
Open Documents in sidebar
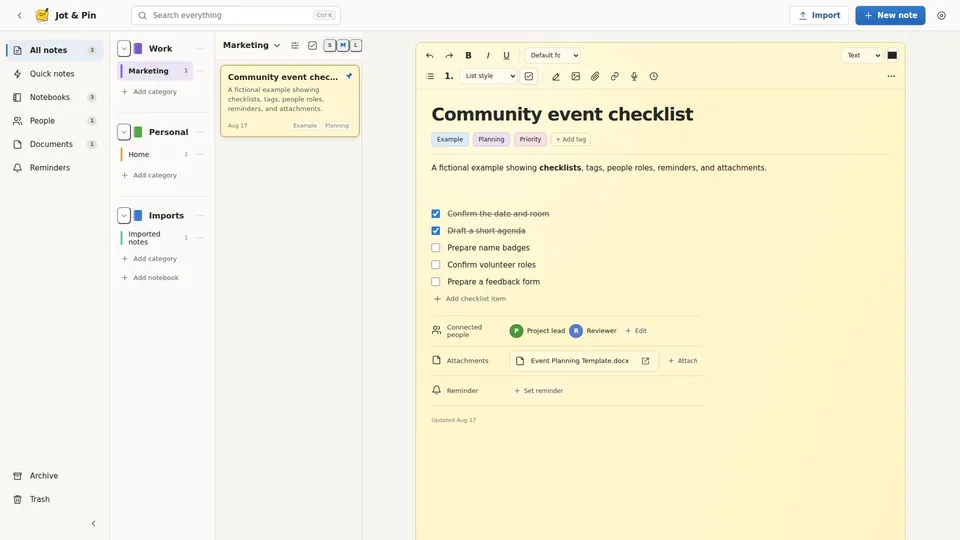(x=55, y=144)
